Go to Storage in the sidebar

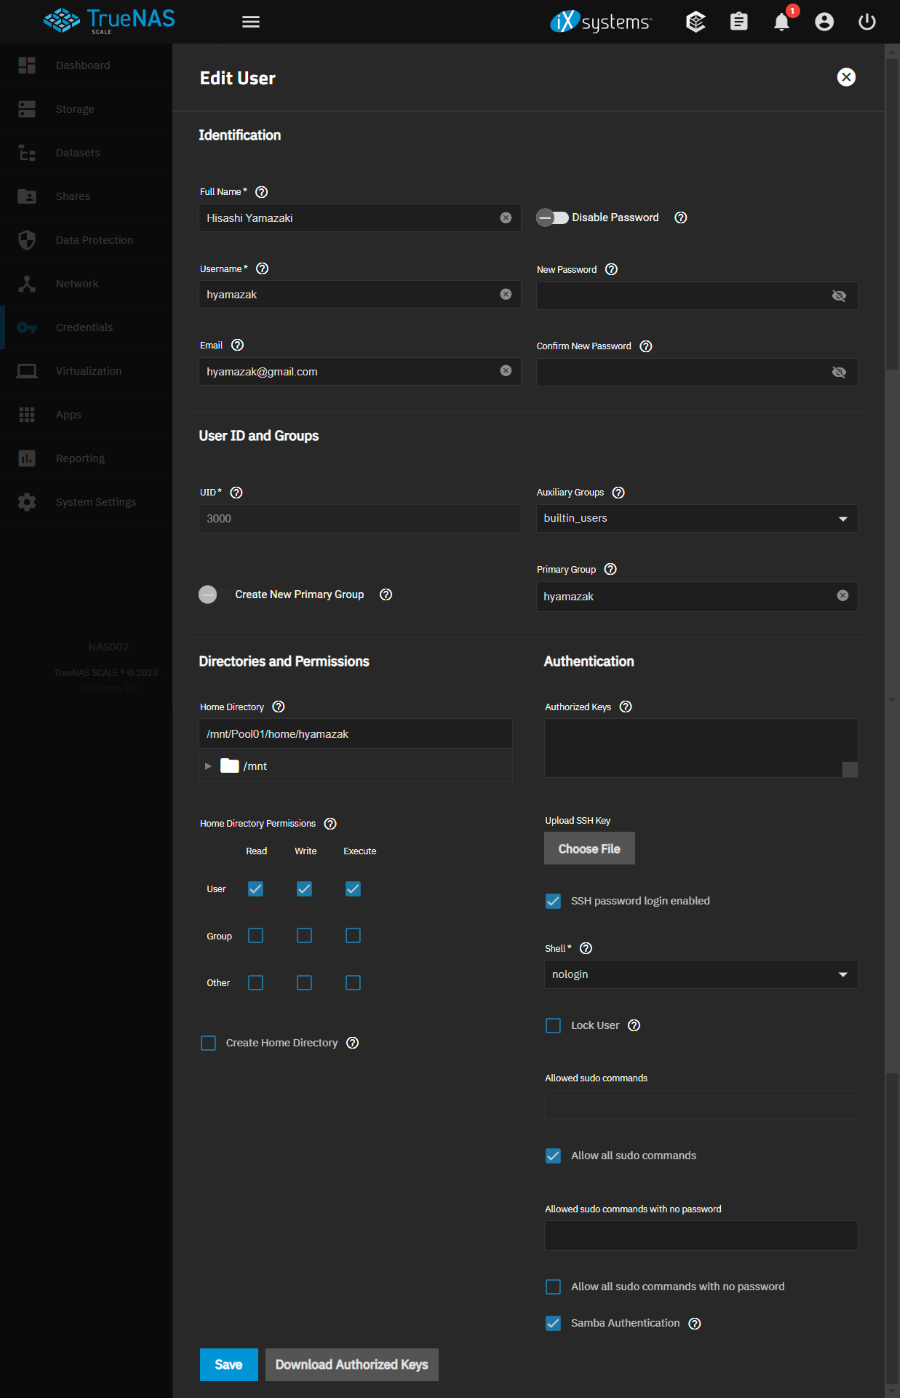point(75,109)
